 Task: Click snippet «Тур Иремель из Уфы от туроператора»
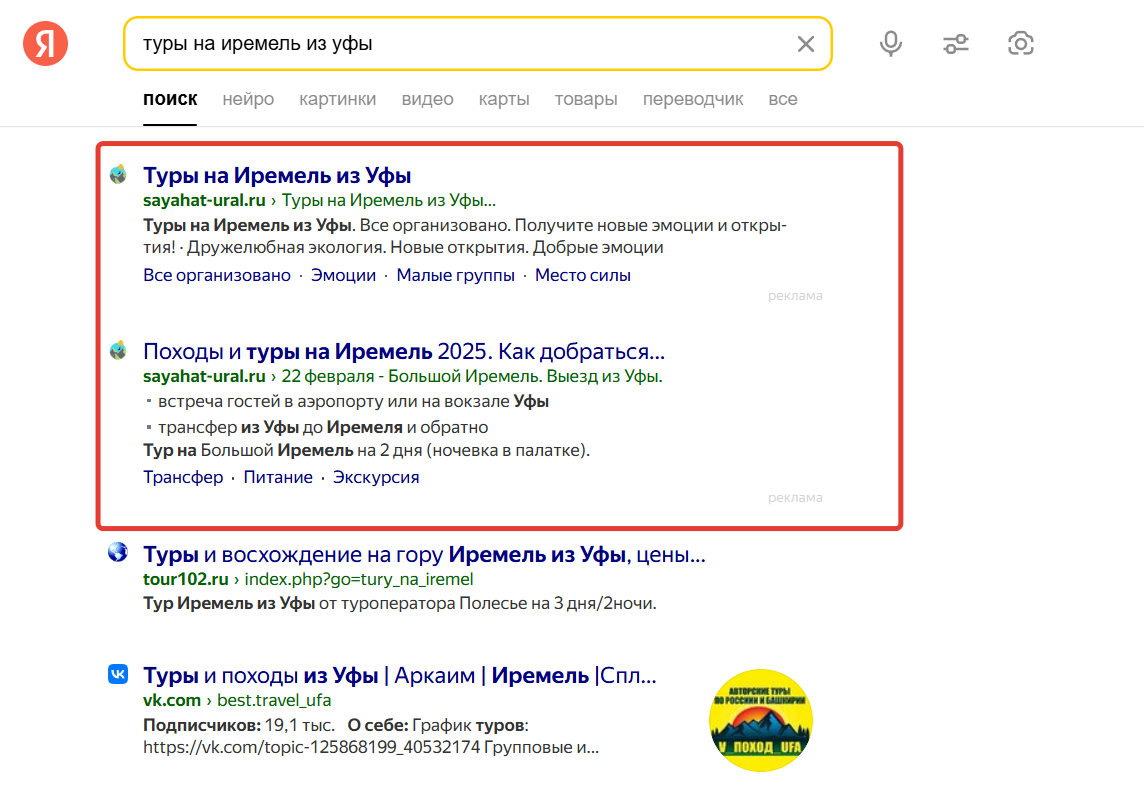click(x=400, y=604)
